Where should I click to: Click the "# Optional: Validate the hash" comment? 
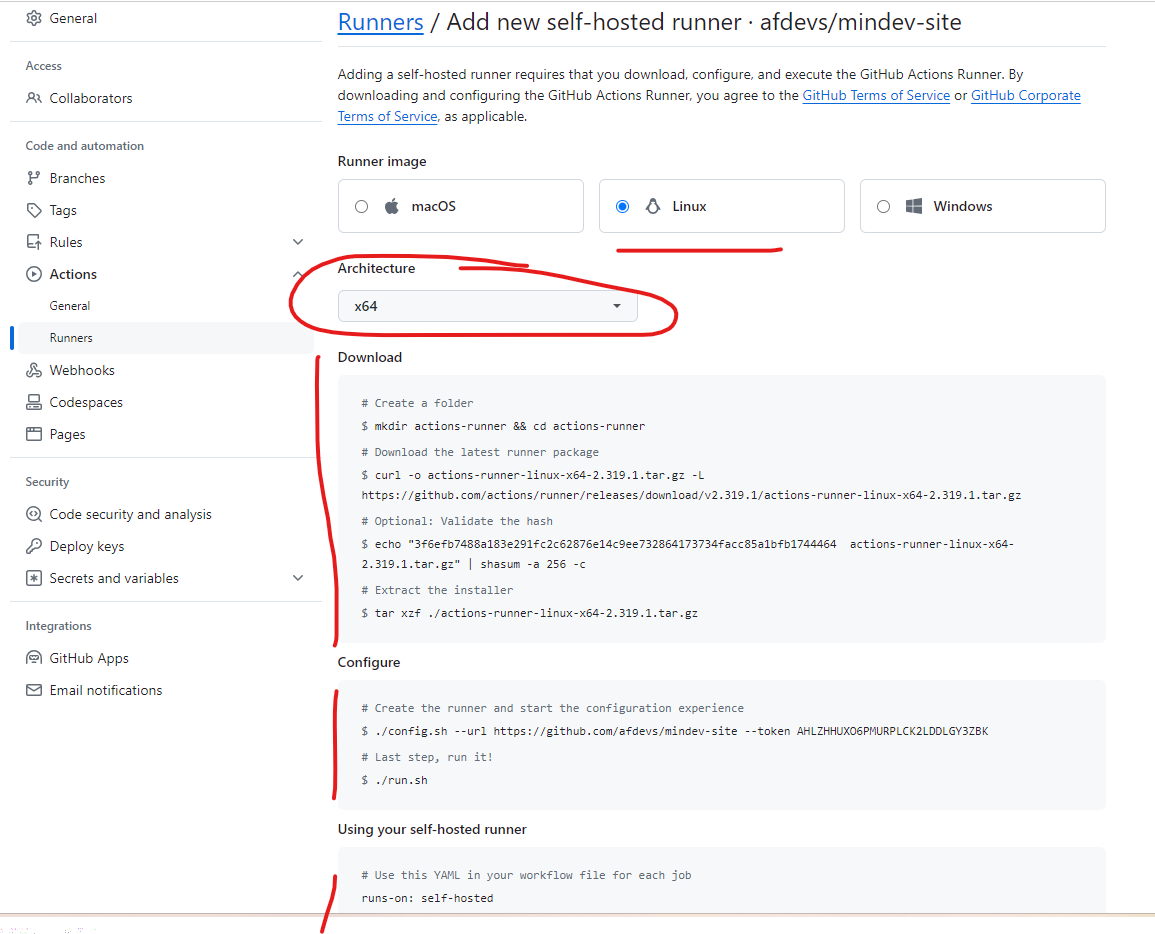pos(457,521)
